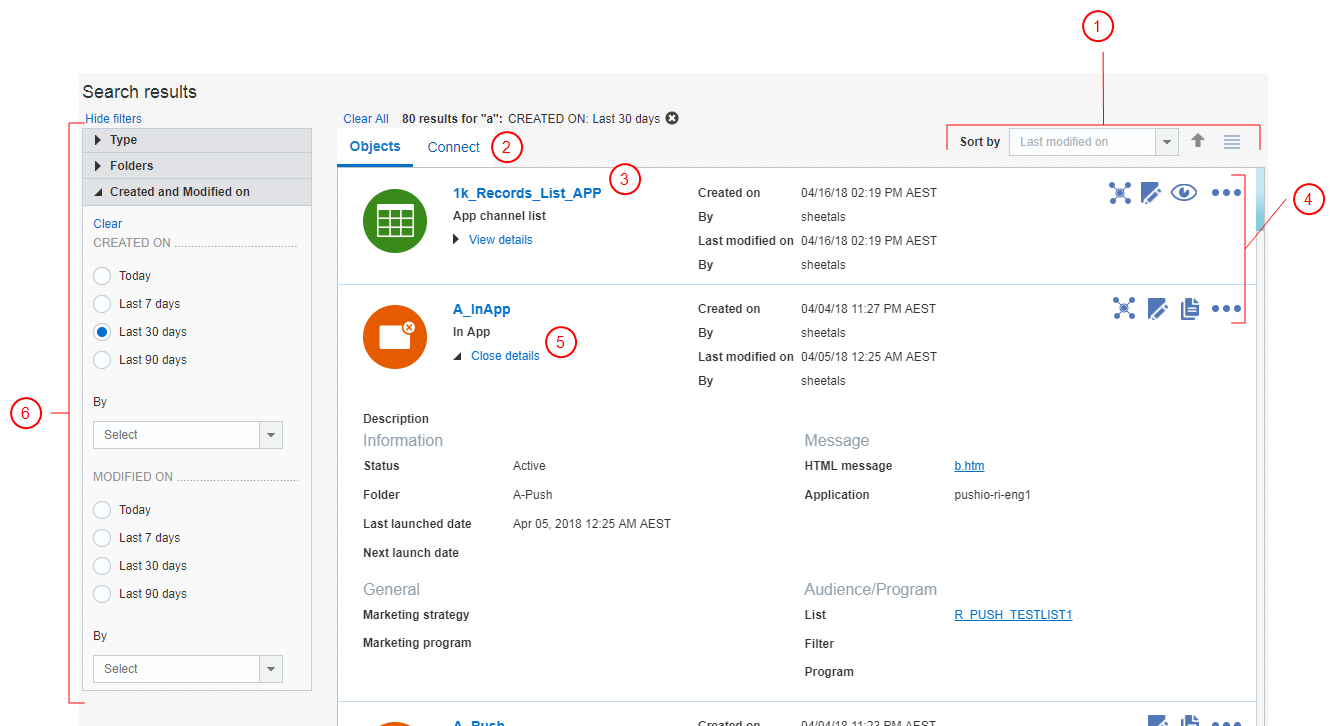
Task: Open the Objects tab
Action: 374,146
